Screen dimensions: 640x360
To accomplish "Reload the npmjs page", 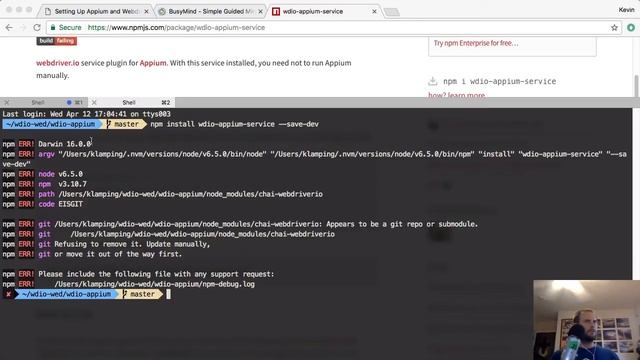I will [x=37, y=27].
